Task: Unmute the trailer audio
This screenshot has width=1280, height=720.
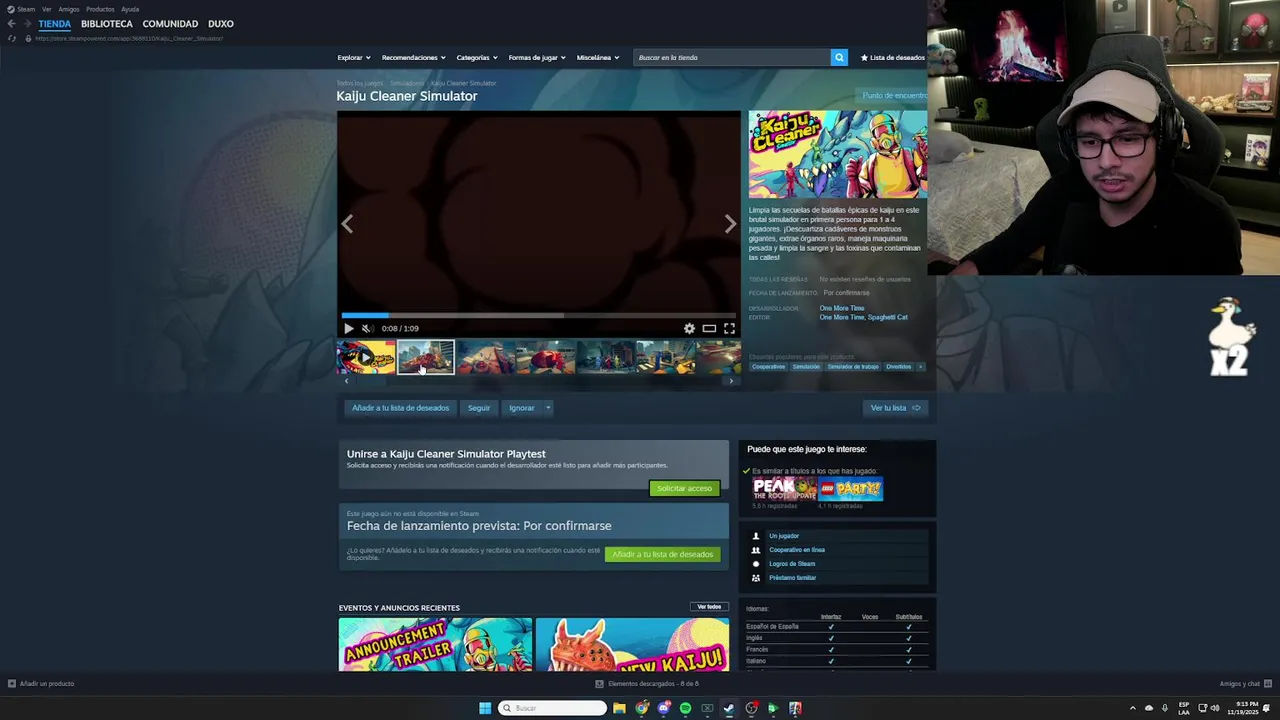Action: 367,328
